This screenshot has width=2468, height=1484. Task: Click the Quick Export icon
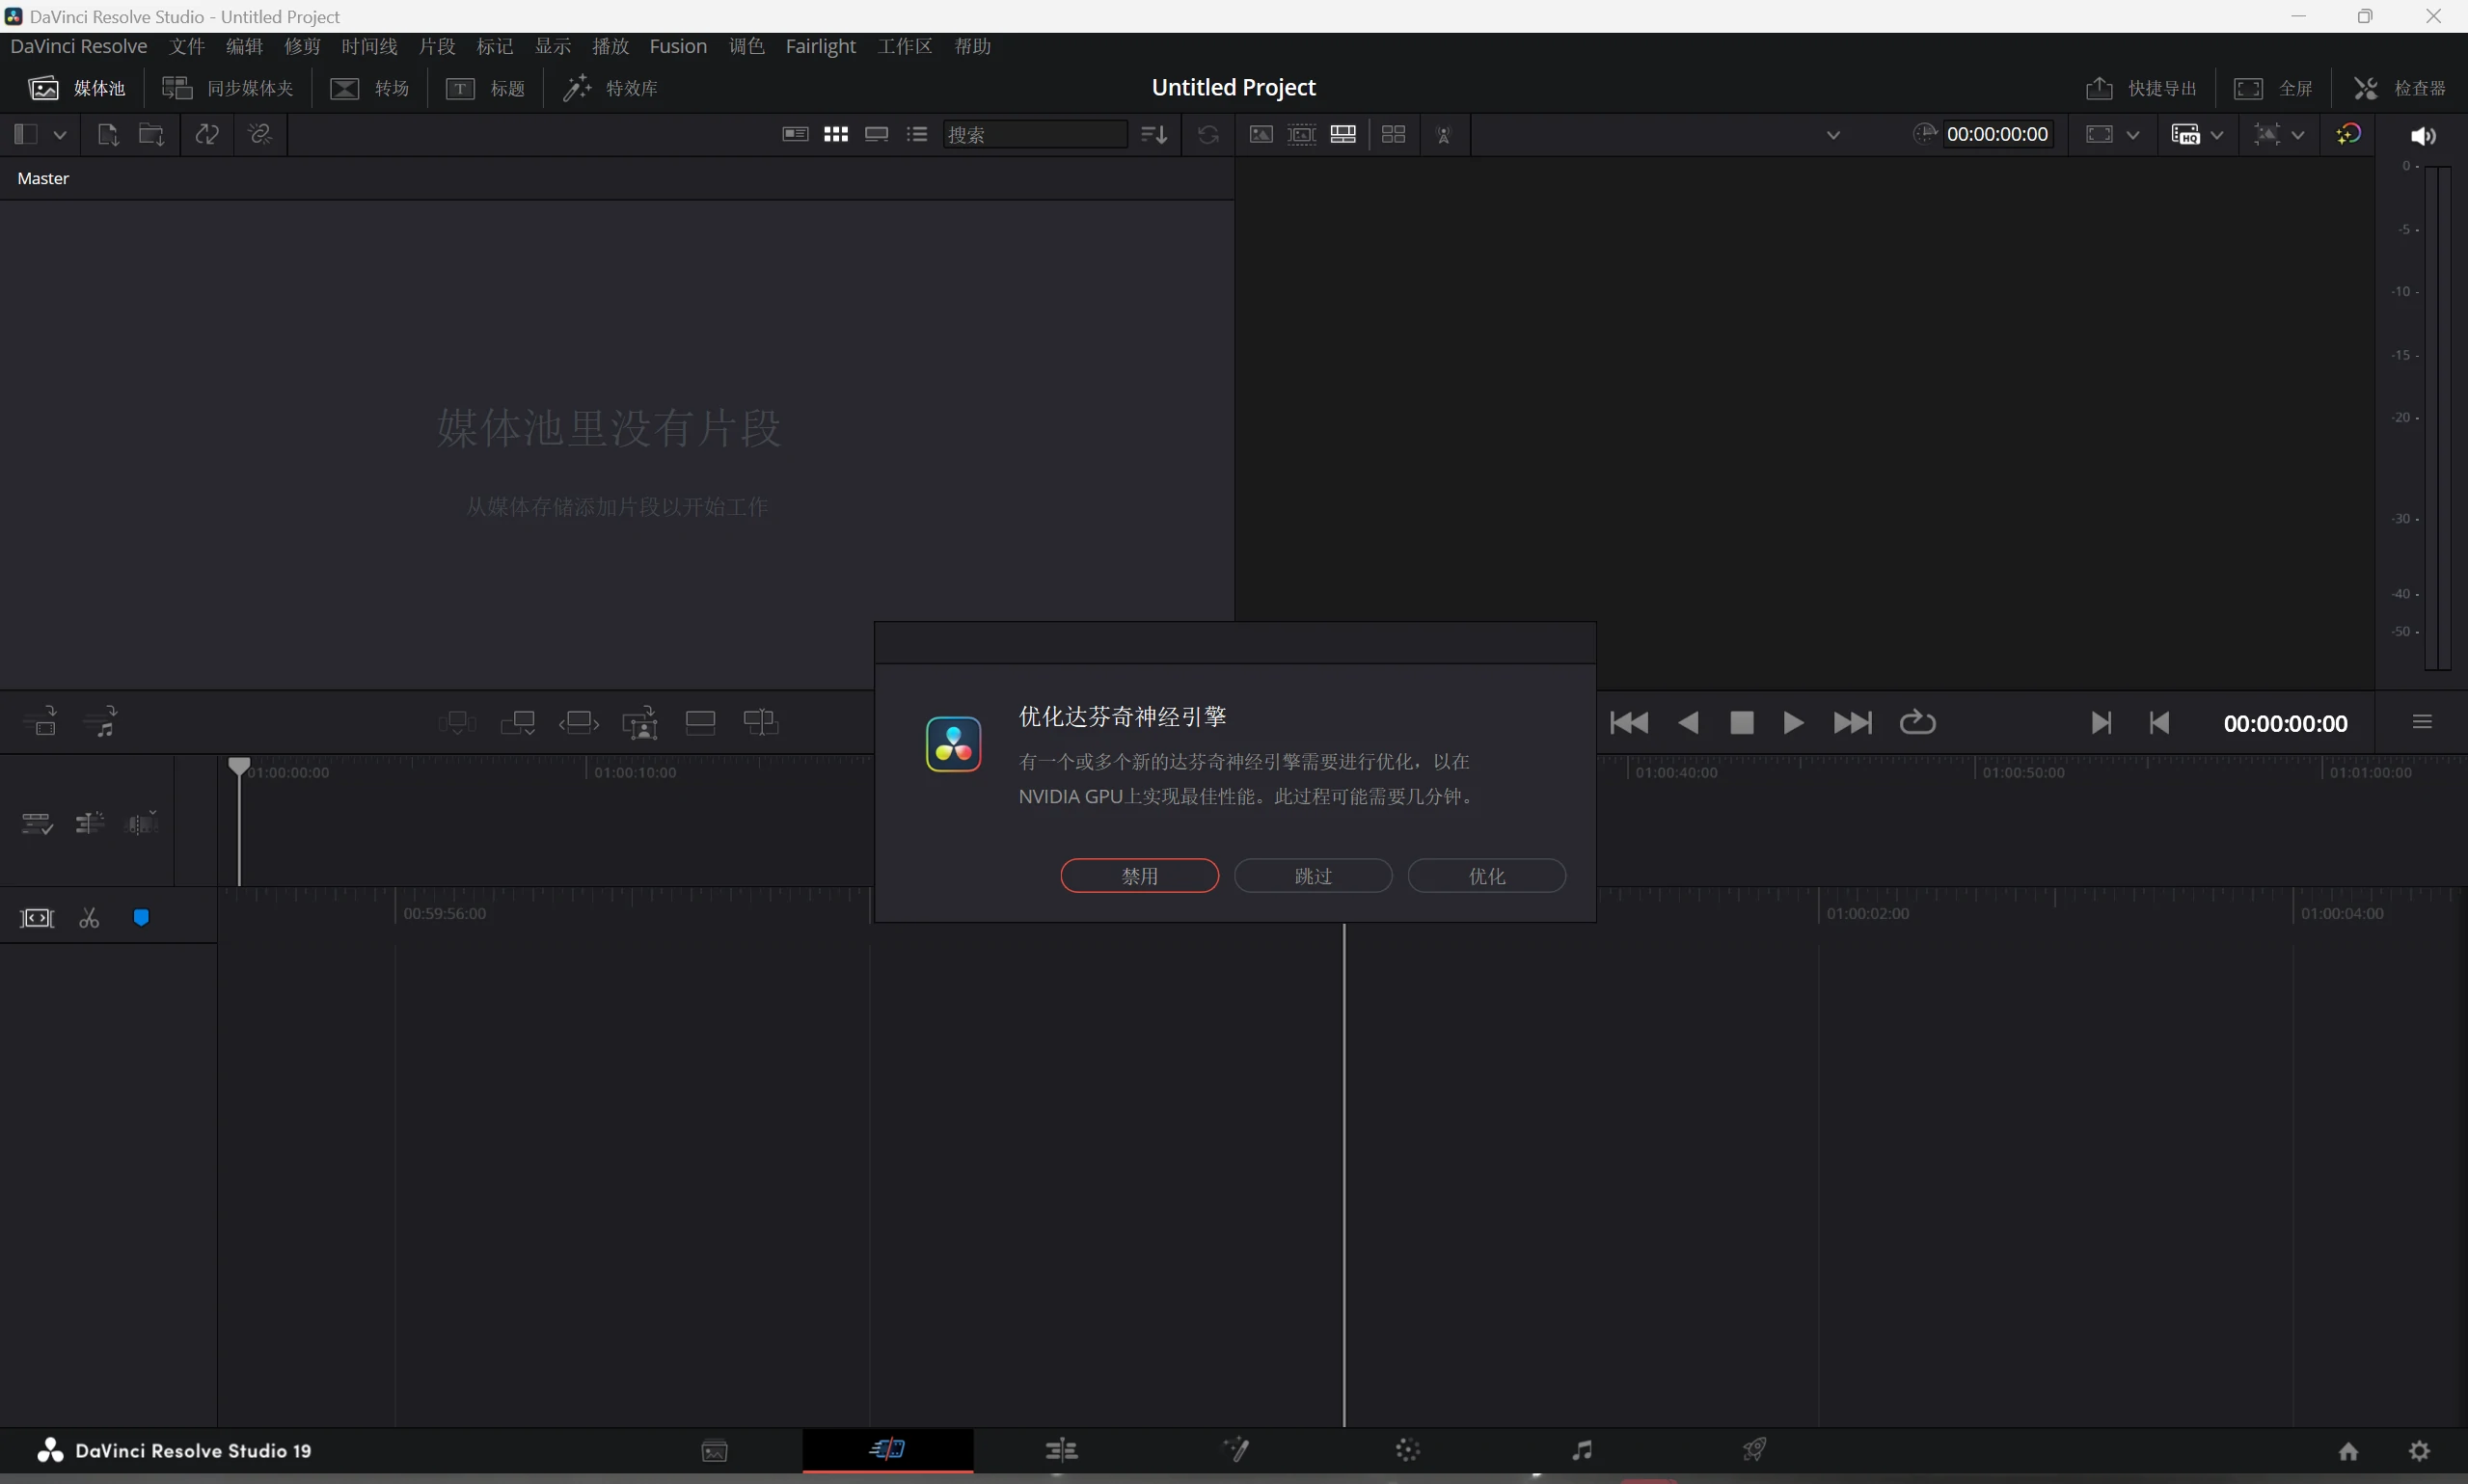pos(2099,88)
